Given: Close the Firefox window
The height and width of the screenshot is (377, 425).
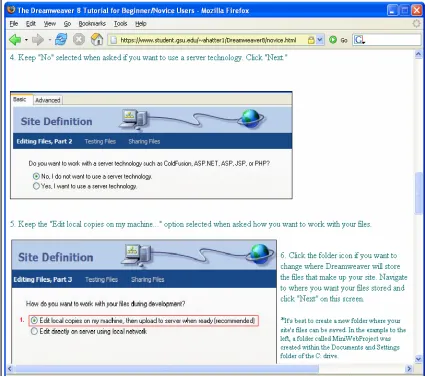Looking at the screenshot, I should [417, 10].
